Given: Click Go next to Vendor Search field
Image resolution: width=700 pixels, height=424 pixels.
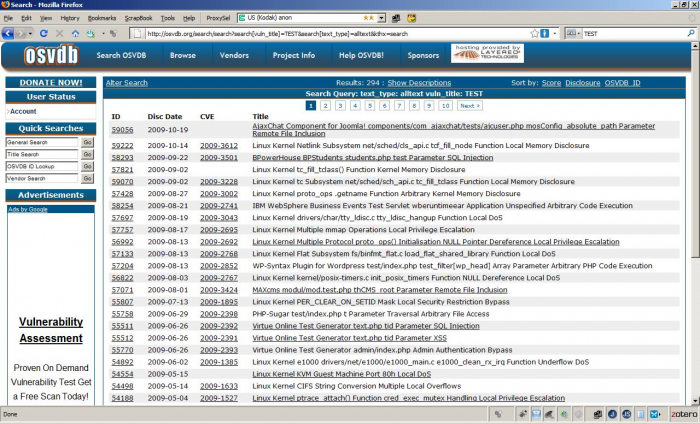Looking at the screenshot, I should pyautogui.click(x=88, y=179).
